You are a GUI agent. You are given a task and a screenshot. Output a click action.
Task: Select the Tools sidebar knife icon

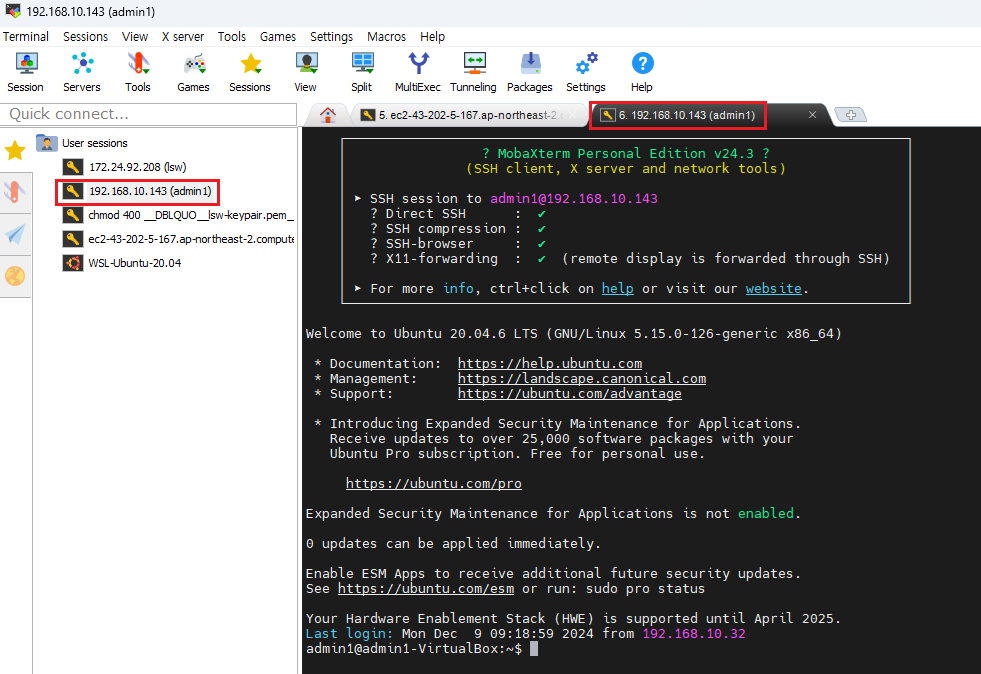pos(15,191)
